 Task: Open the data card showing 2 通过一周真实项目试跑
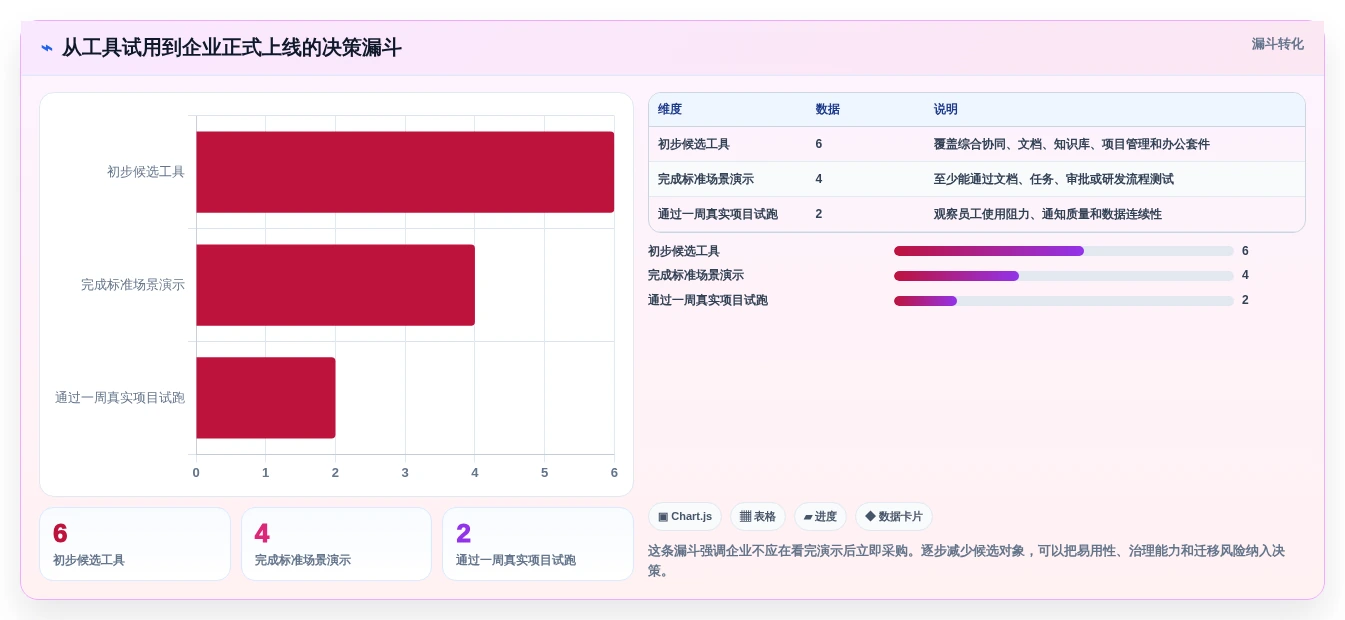tap(538, 544)
